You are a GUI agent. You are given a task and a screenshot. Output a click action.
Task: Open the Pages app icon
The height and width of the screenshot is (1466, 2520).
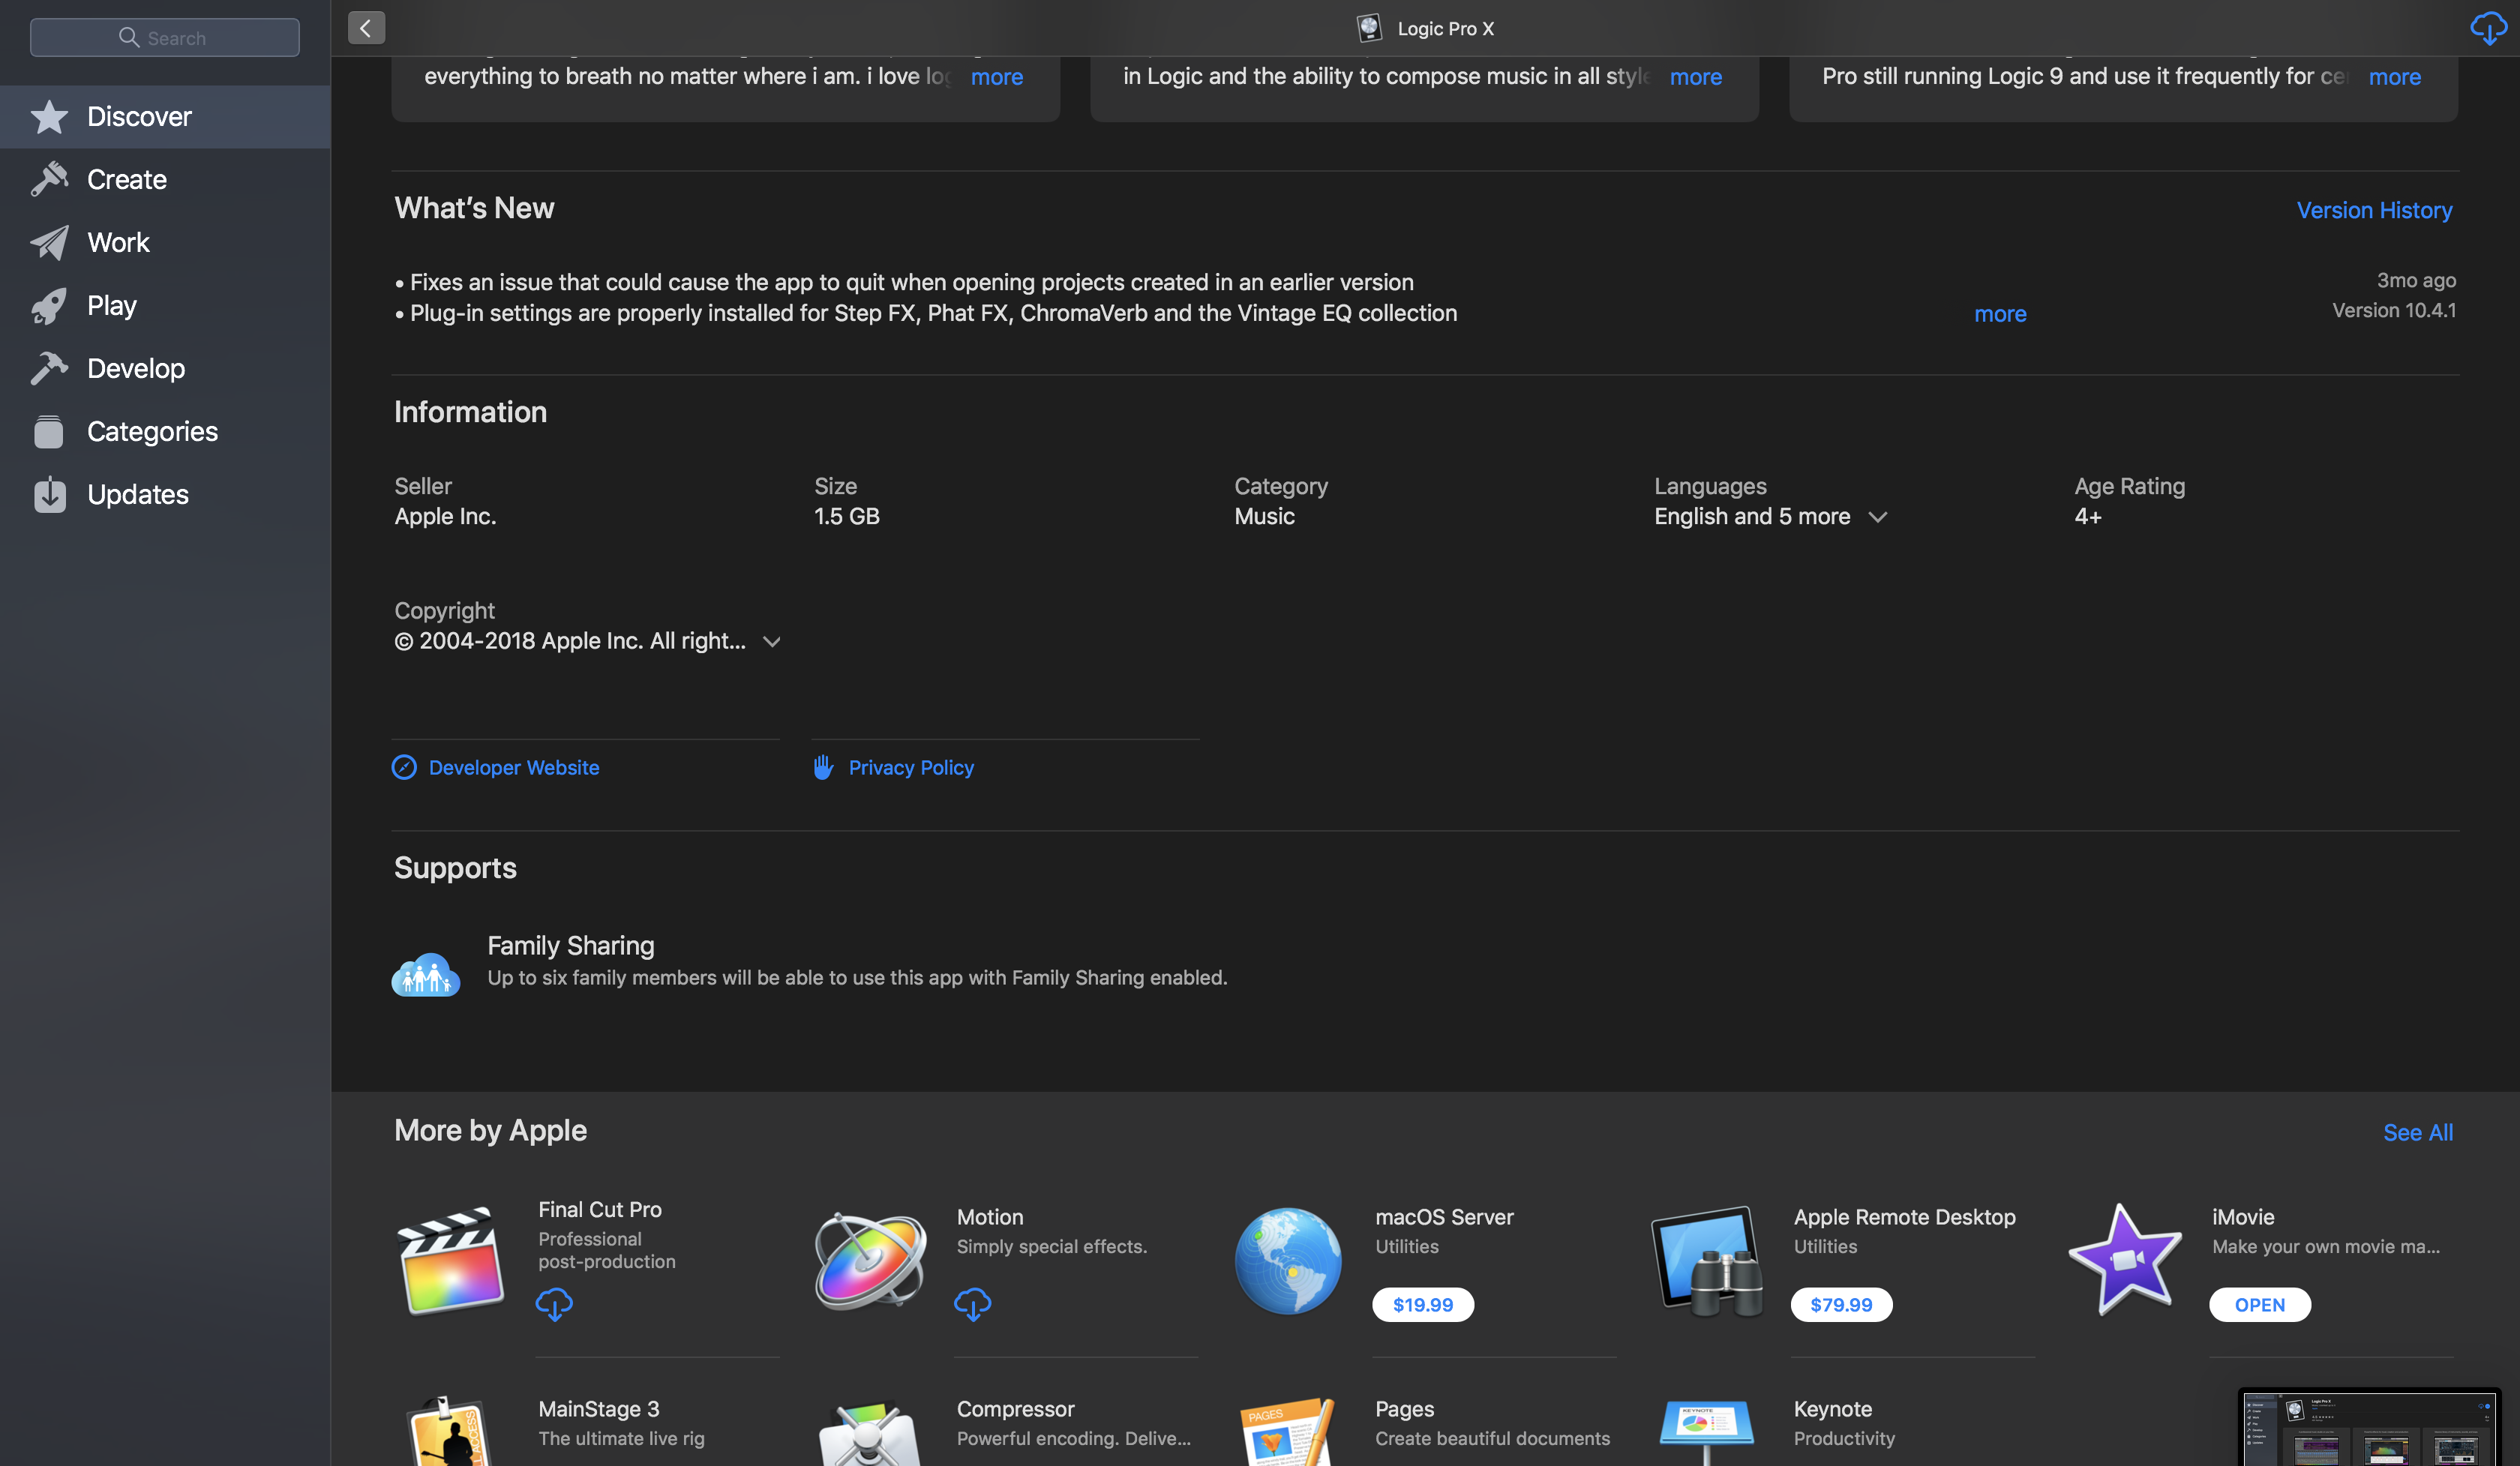tap(1288, 1432)
